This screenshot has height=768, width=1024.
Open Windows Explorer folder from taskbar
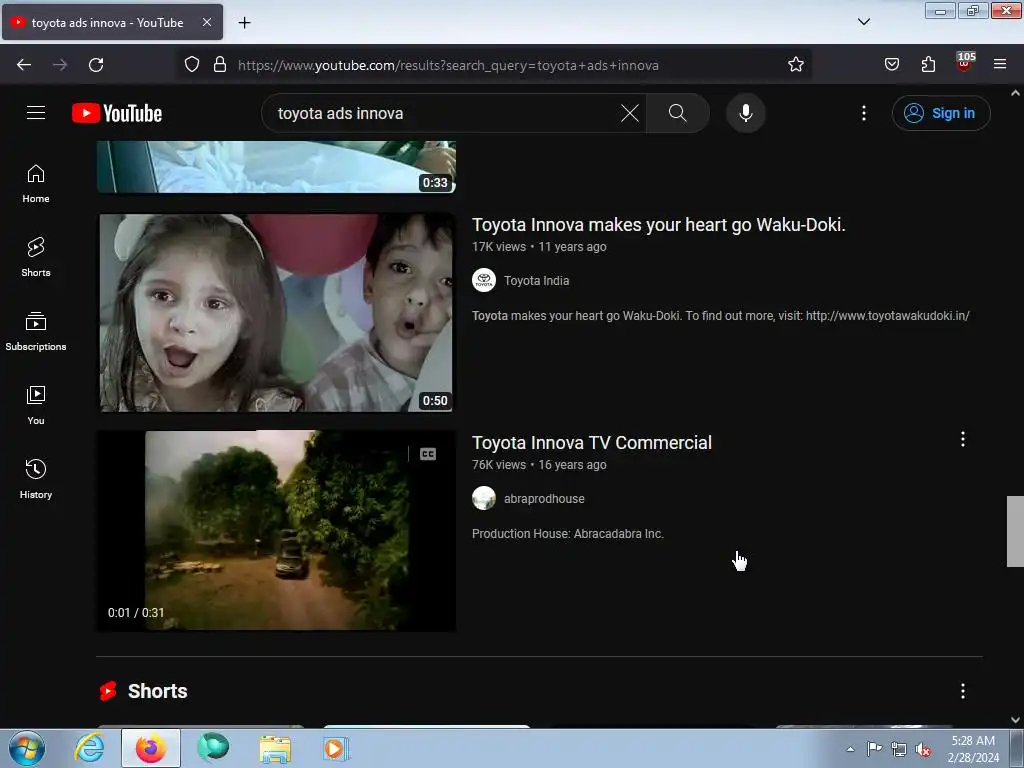coord(275,749)
